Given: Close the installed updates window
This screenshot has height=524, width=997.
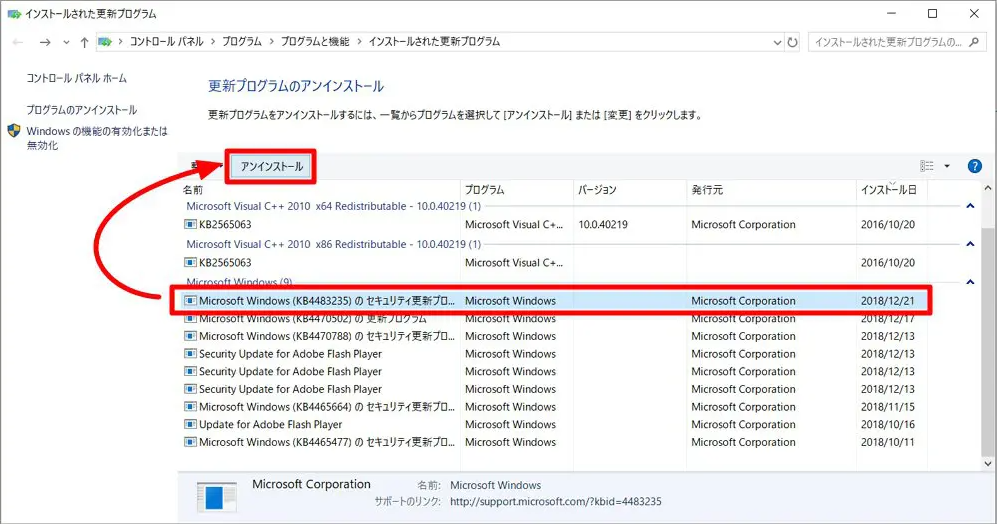Looking at the screenshot, I should (x=974, y=13).
